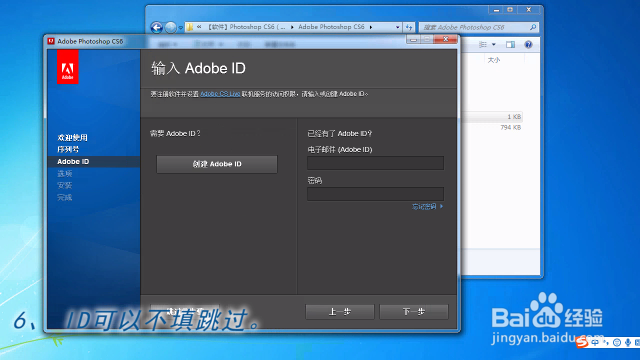Screen dimensions: 640x360
Task: Expand arrow after 【软件】Photoshop CS6 breadcrumb
Action: pos(292,27)
